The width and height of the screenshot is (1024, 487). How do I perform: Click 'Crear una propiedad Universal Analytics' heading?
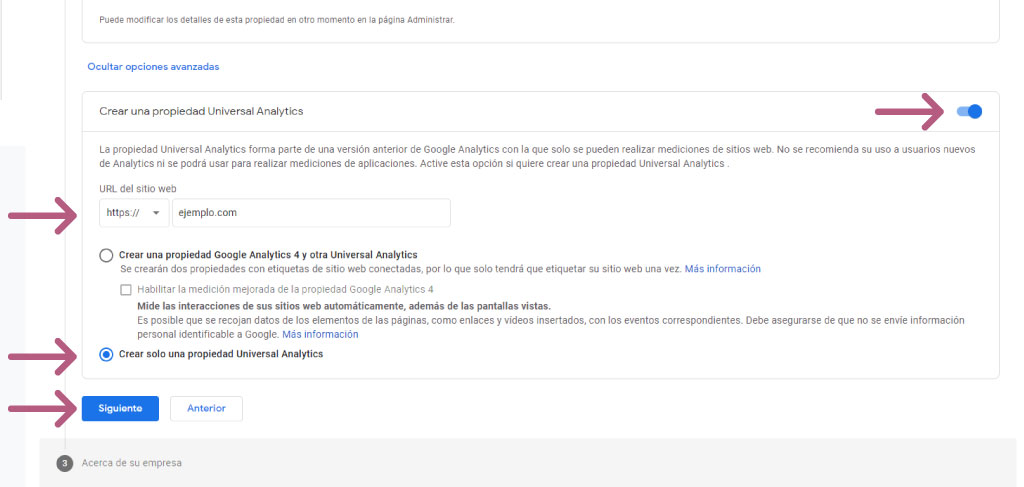pos(201,112)
